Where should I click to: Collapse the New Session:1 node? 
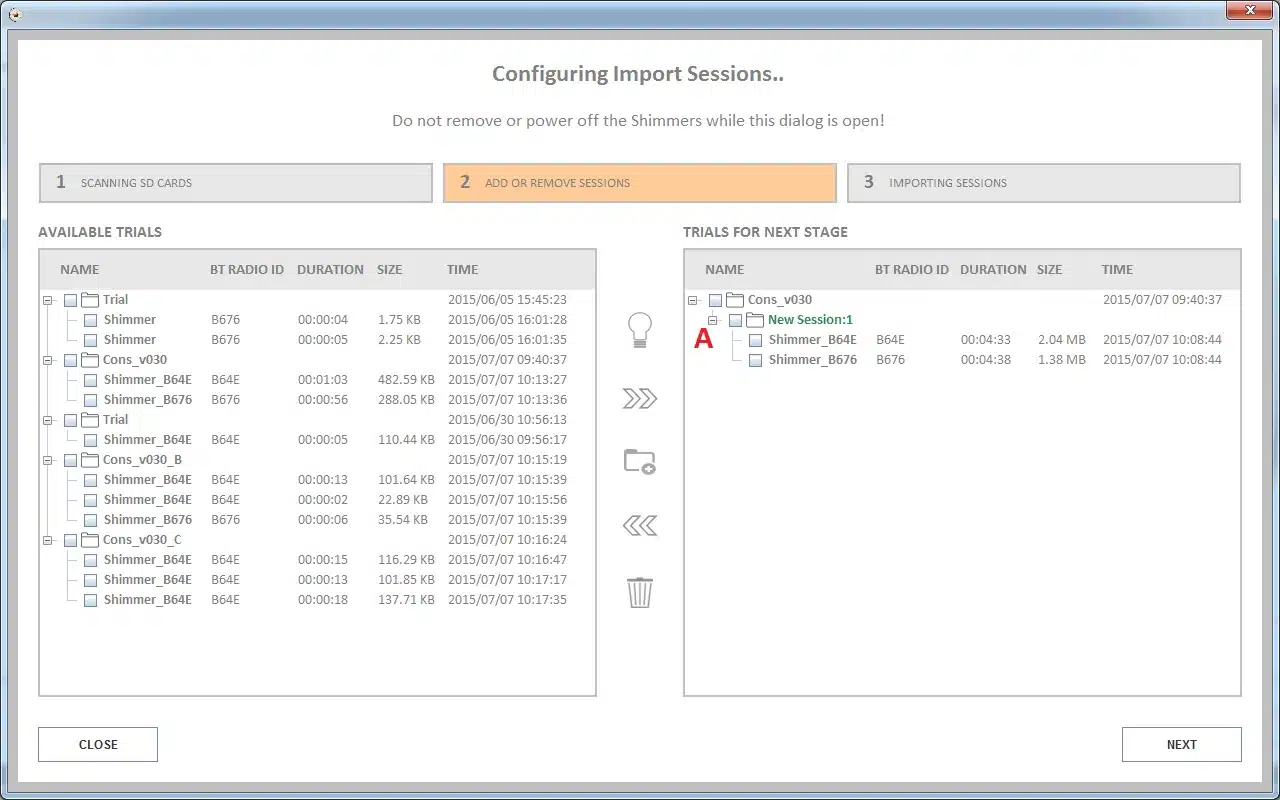pos(713,320)
